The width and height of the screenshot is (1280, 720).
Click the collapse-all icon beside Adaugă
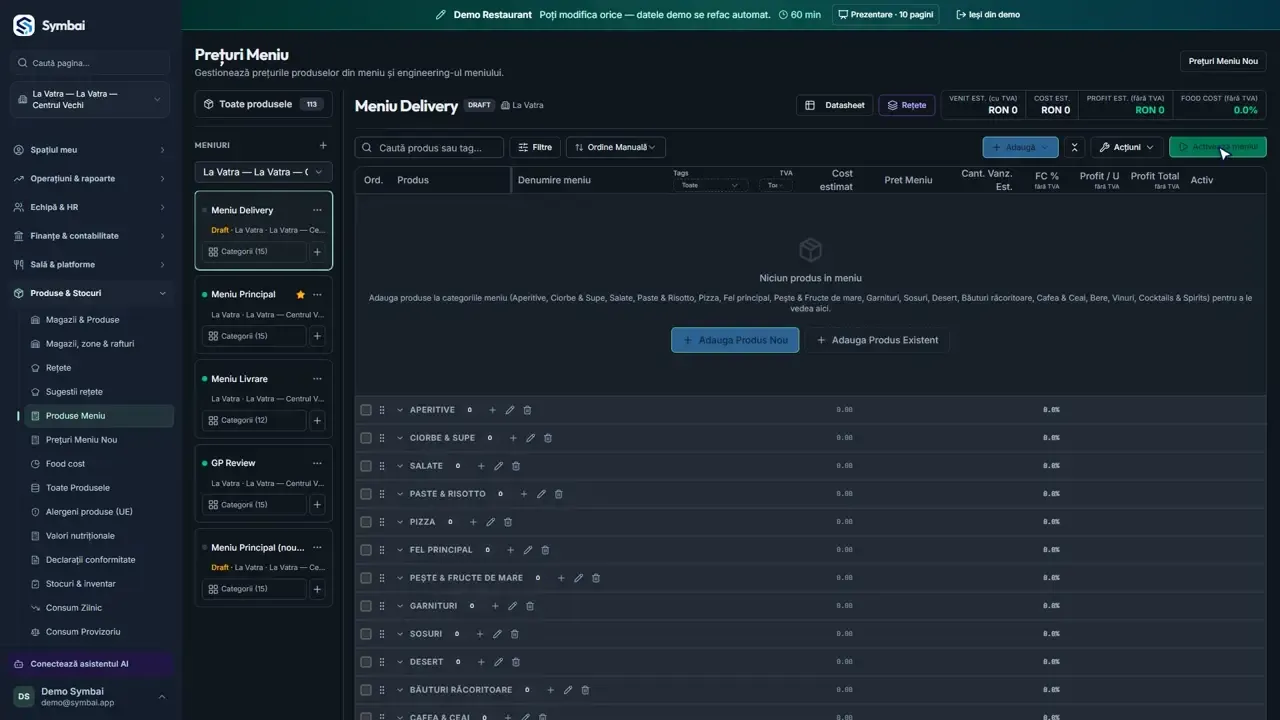click(x=1075, y=147)
